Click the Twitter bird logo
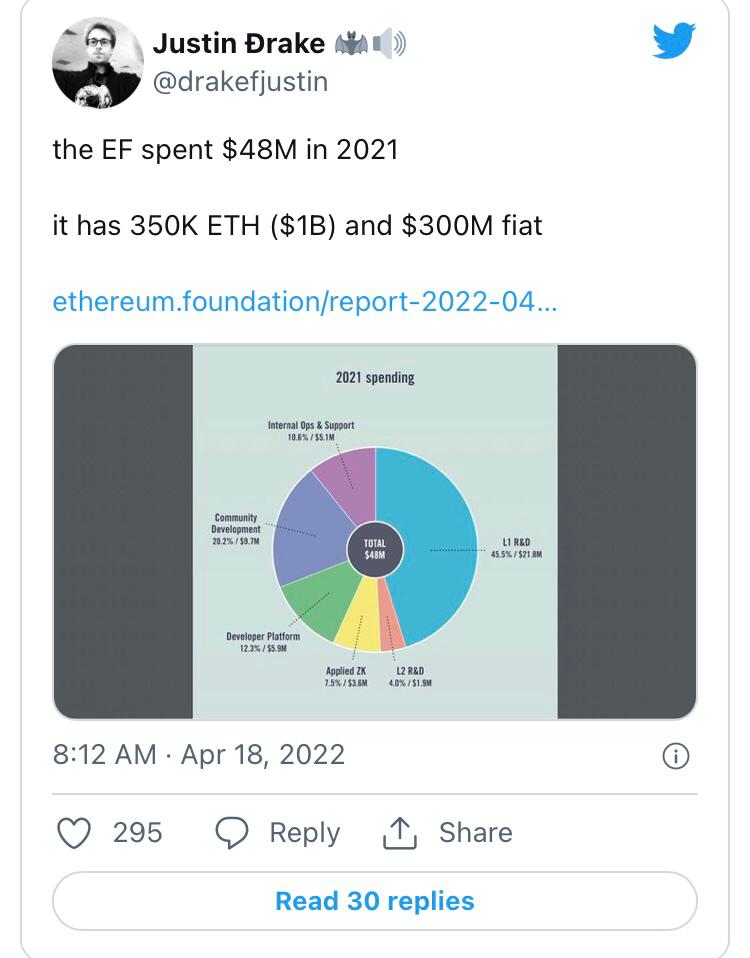The image size is (750, 958). click(x=674, y=41)
